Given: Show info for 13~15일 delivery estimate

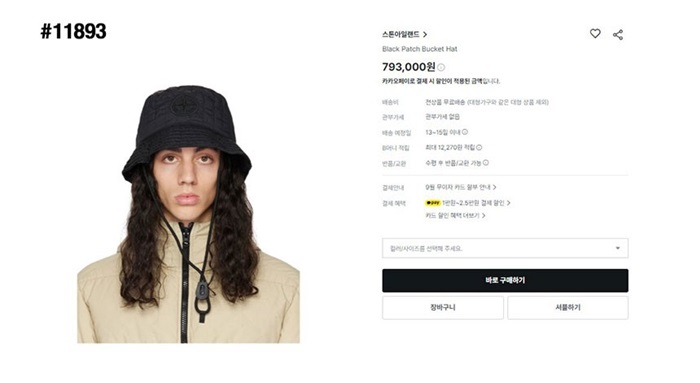Looking at the screenshot, I should [465, 132].
